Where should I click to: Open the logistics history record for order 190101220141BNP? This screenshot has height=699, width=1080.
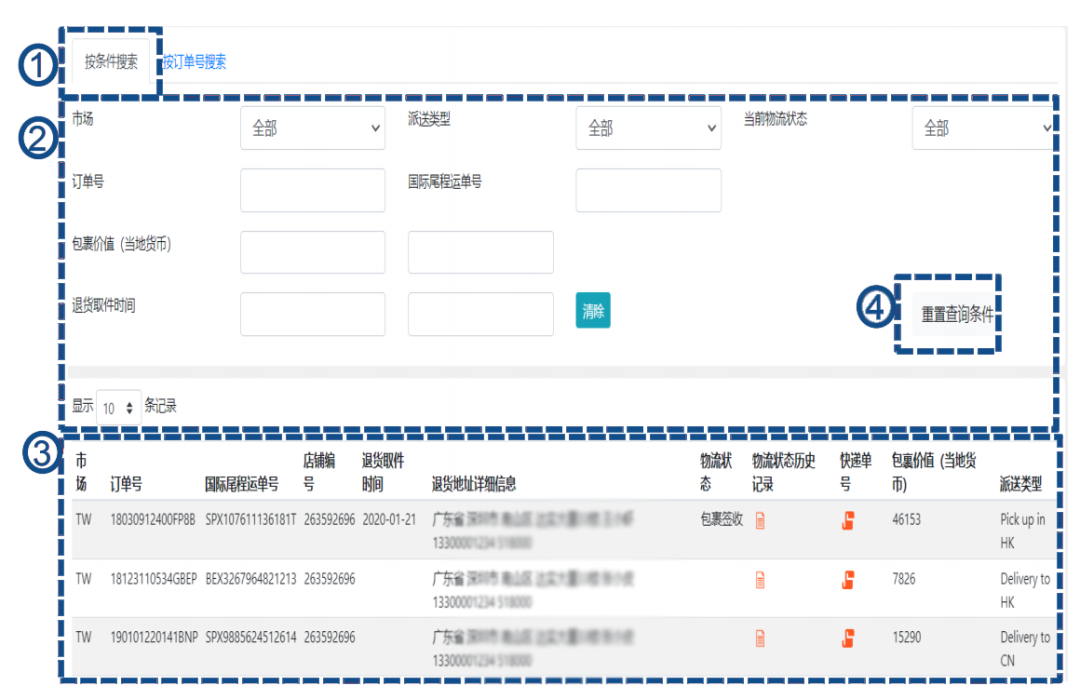[x=759, y=637]
